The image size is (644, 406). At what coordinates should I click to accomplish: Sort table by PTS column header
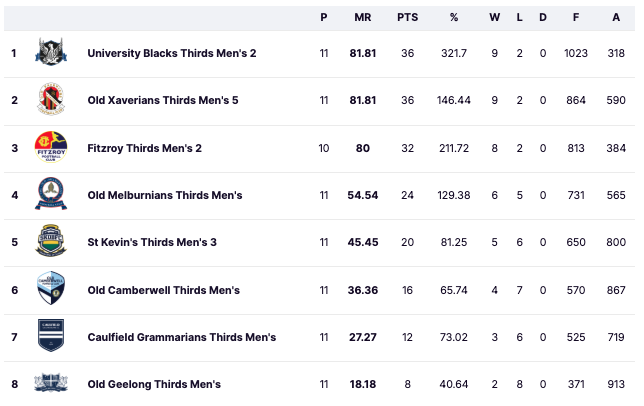coord(407,17)
